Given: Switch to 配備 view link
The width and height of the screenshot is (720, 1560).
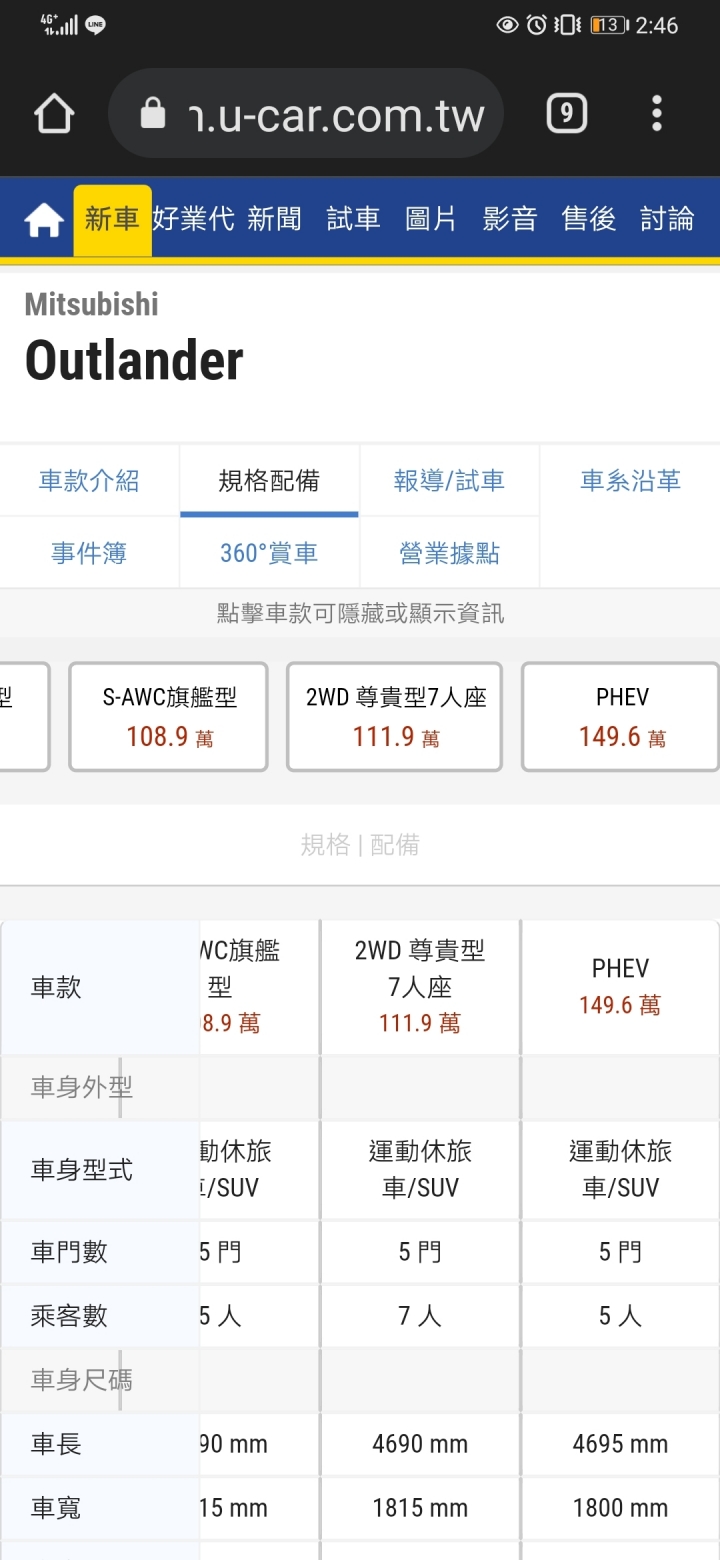Looking at the screenshot, I should click(x=395, y=845).
